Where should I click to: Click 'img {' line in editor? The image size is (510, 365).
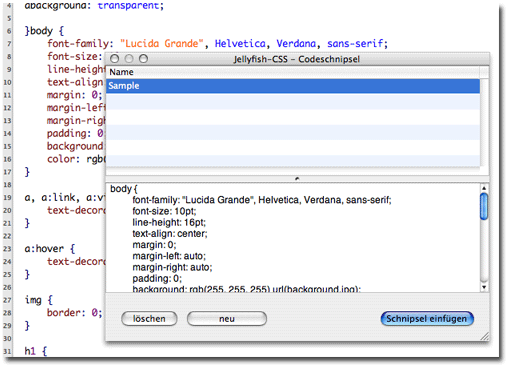click(38, 300)
